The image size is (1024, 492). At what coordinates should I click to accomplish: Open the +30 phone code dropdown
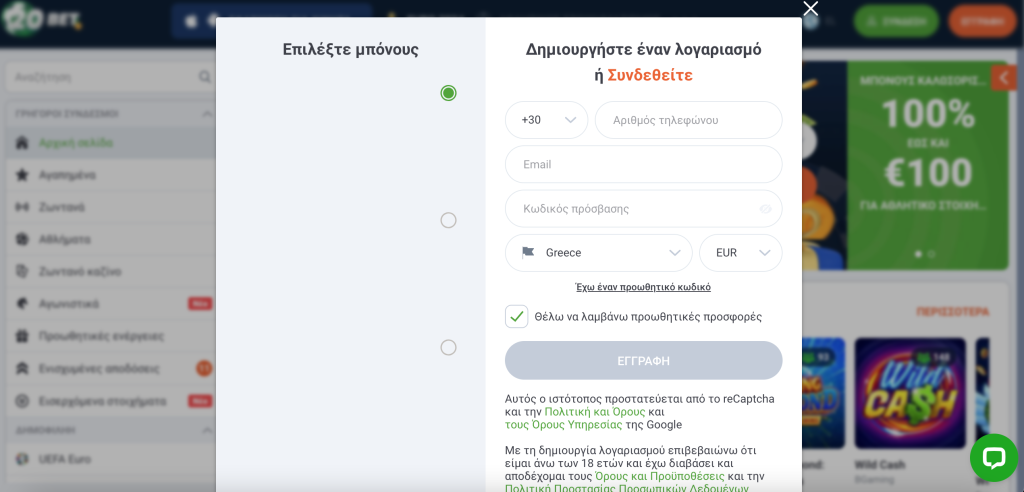coord(547,120)
